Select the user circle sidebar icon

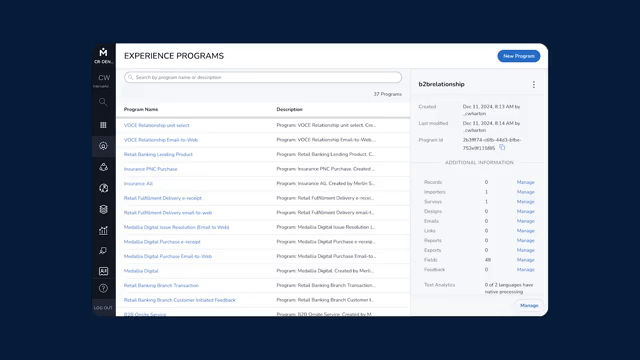(x=103, y=146)
